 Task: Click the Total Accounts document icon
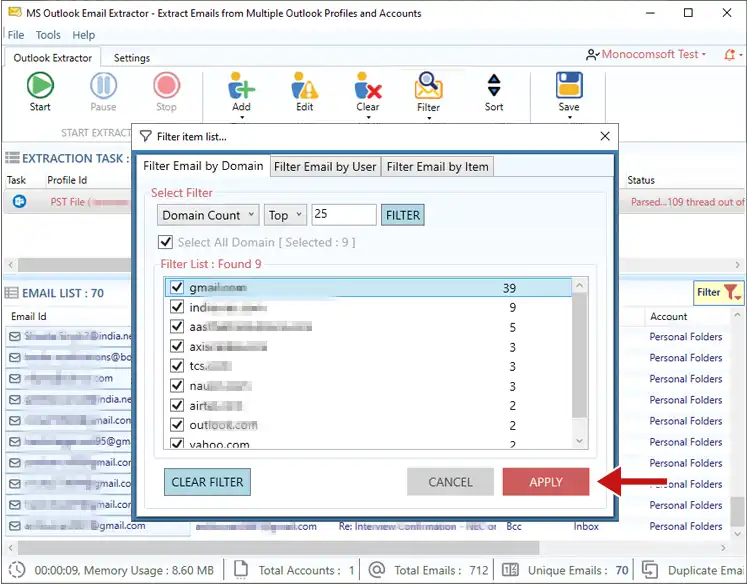point(241,569)
